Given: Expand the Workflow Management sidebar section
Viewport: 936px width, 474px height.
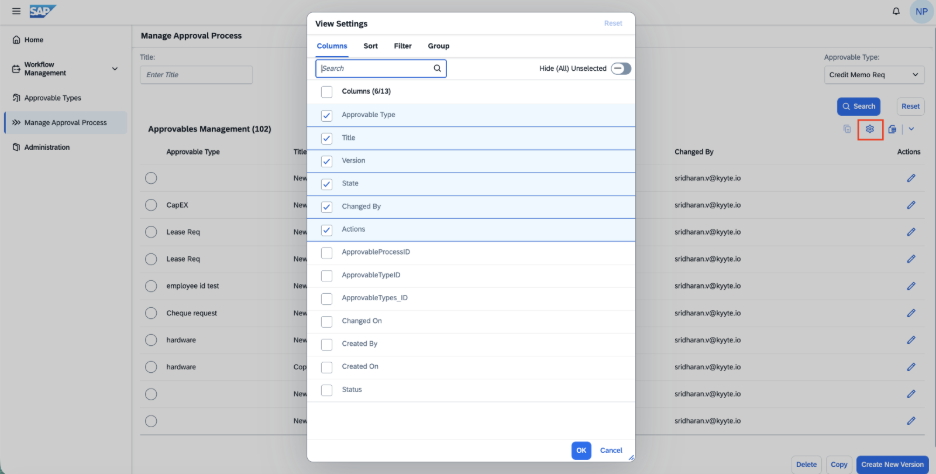Looking at the screenshot, I should point(115,69).
